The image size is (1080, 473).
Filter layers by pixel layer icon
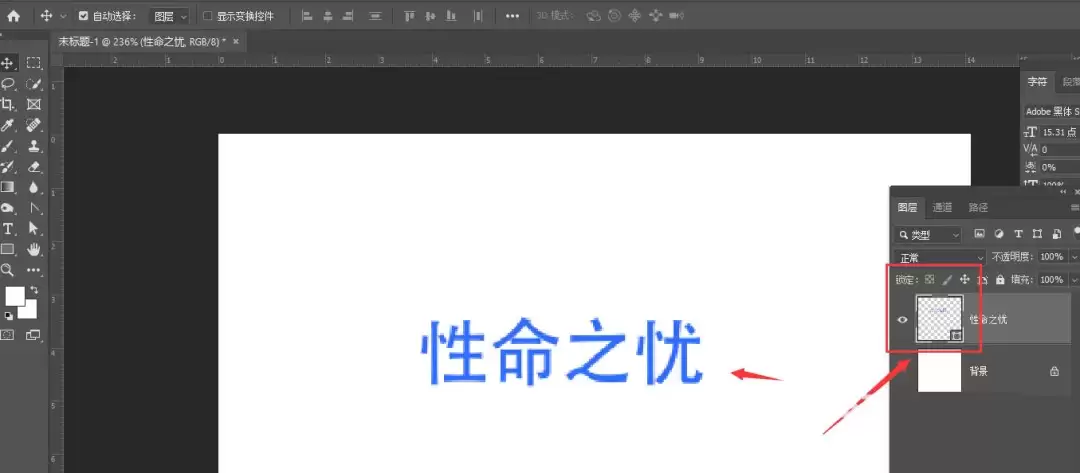click(x=979, y=234)
